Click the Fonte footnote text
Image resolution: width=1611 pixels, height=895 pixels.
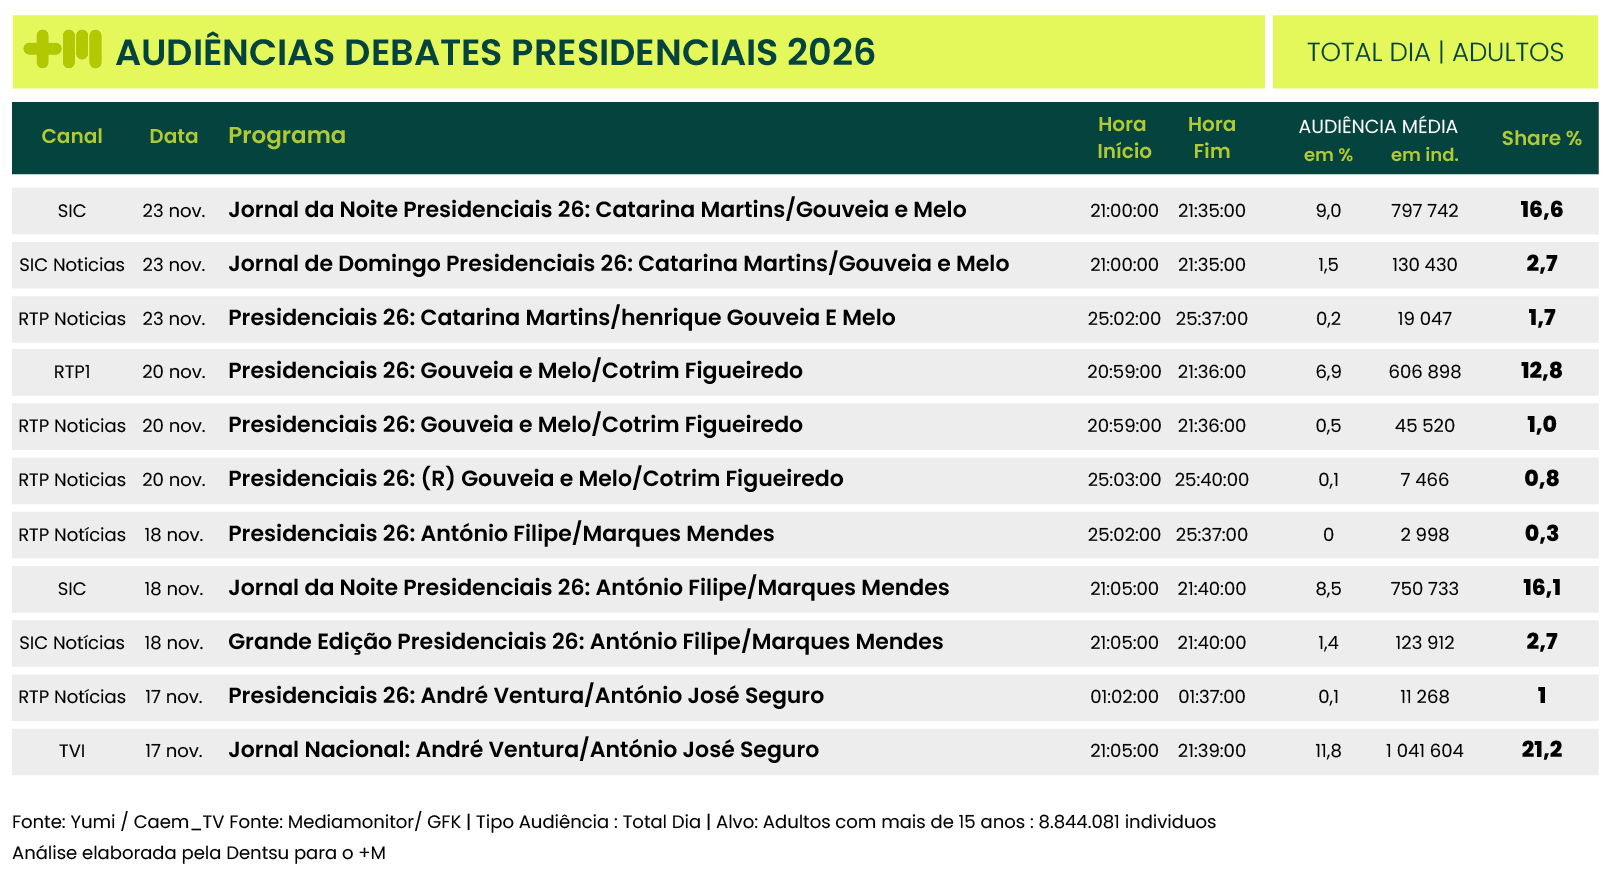(x=613, y=822)
